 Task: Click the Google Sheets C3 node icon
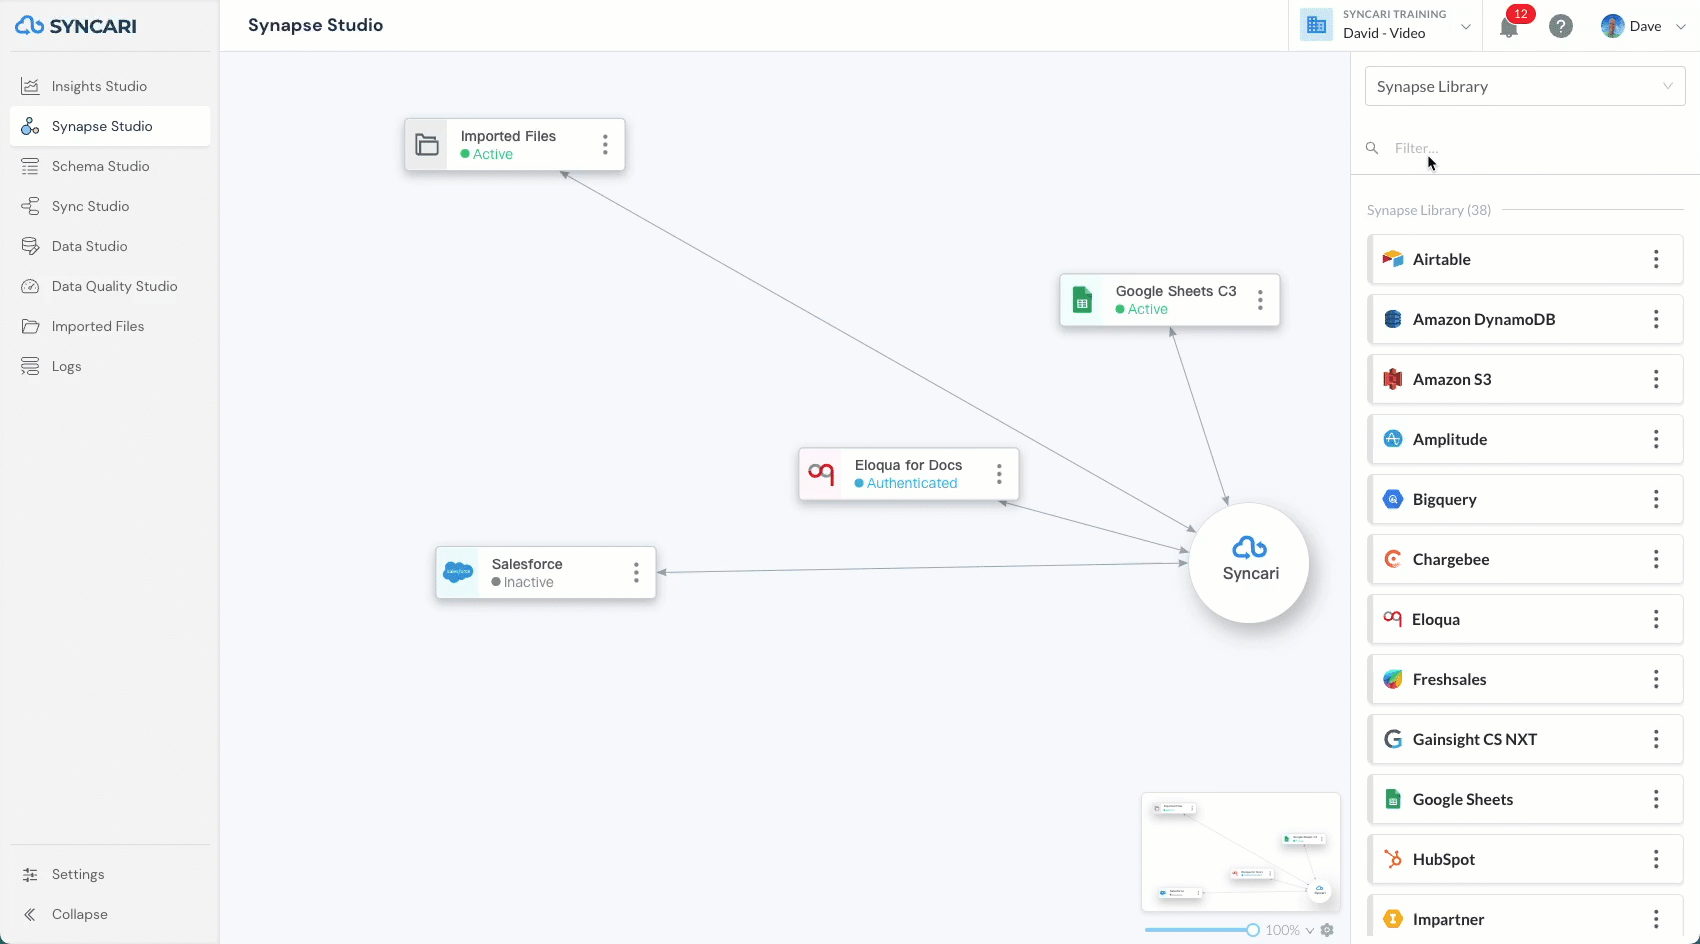[x=1082, y=300]
